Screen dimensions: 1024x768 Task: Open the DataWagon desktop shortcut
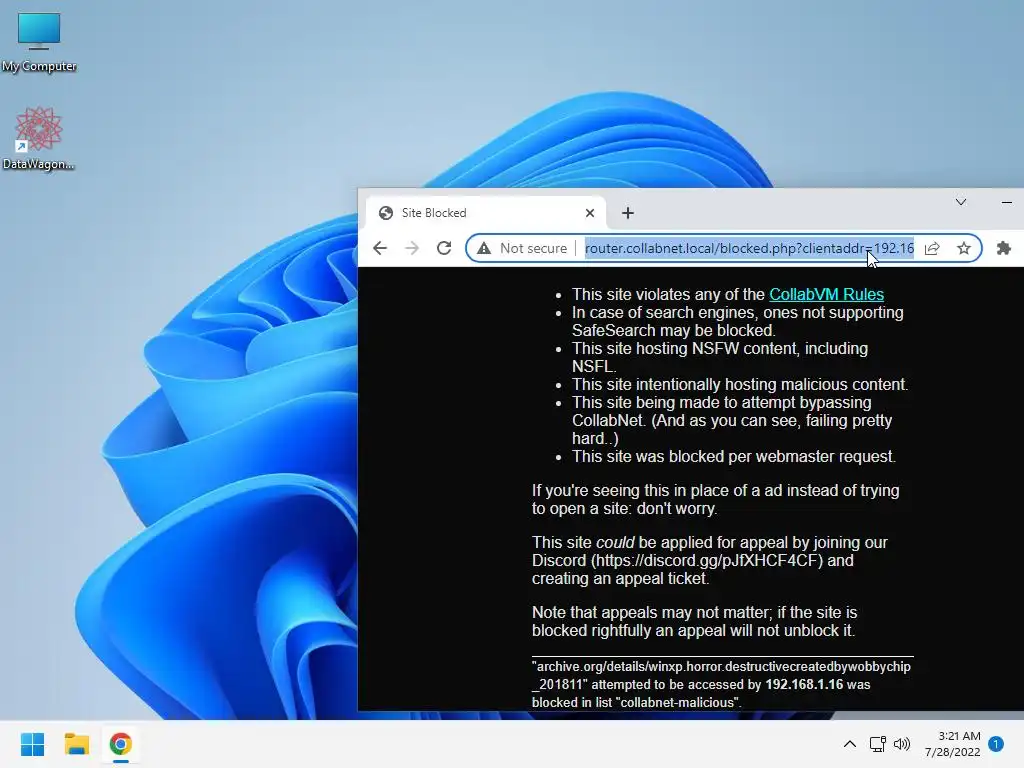(x=38, y=138)
